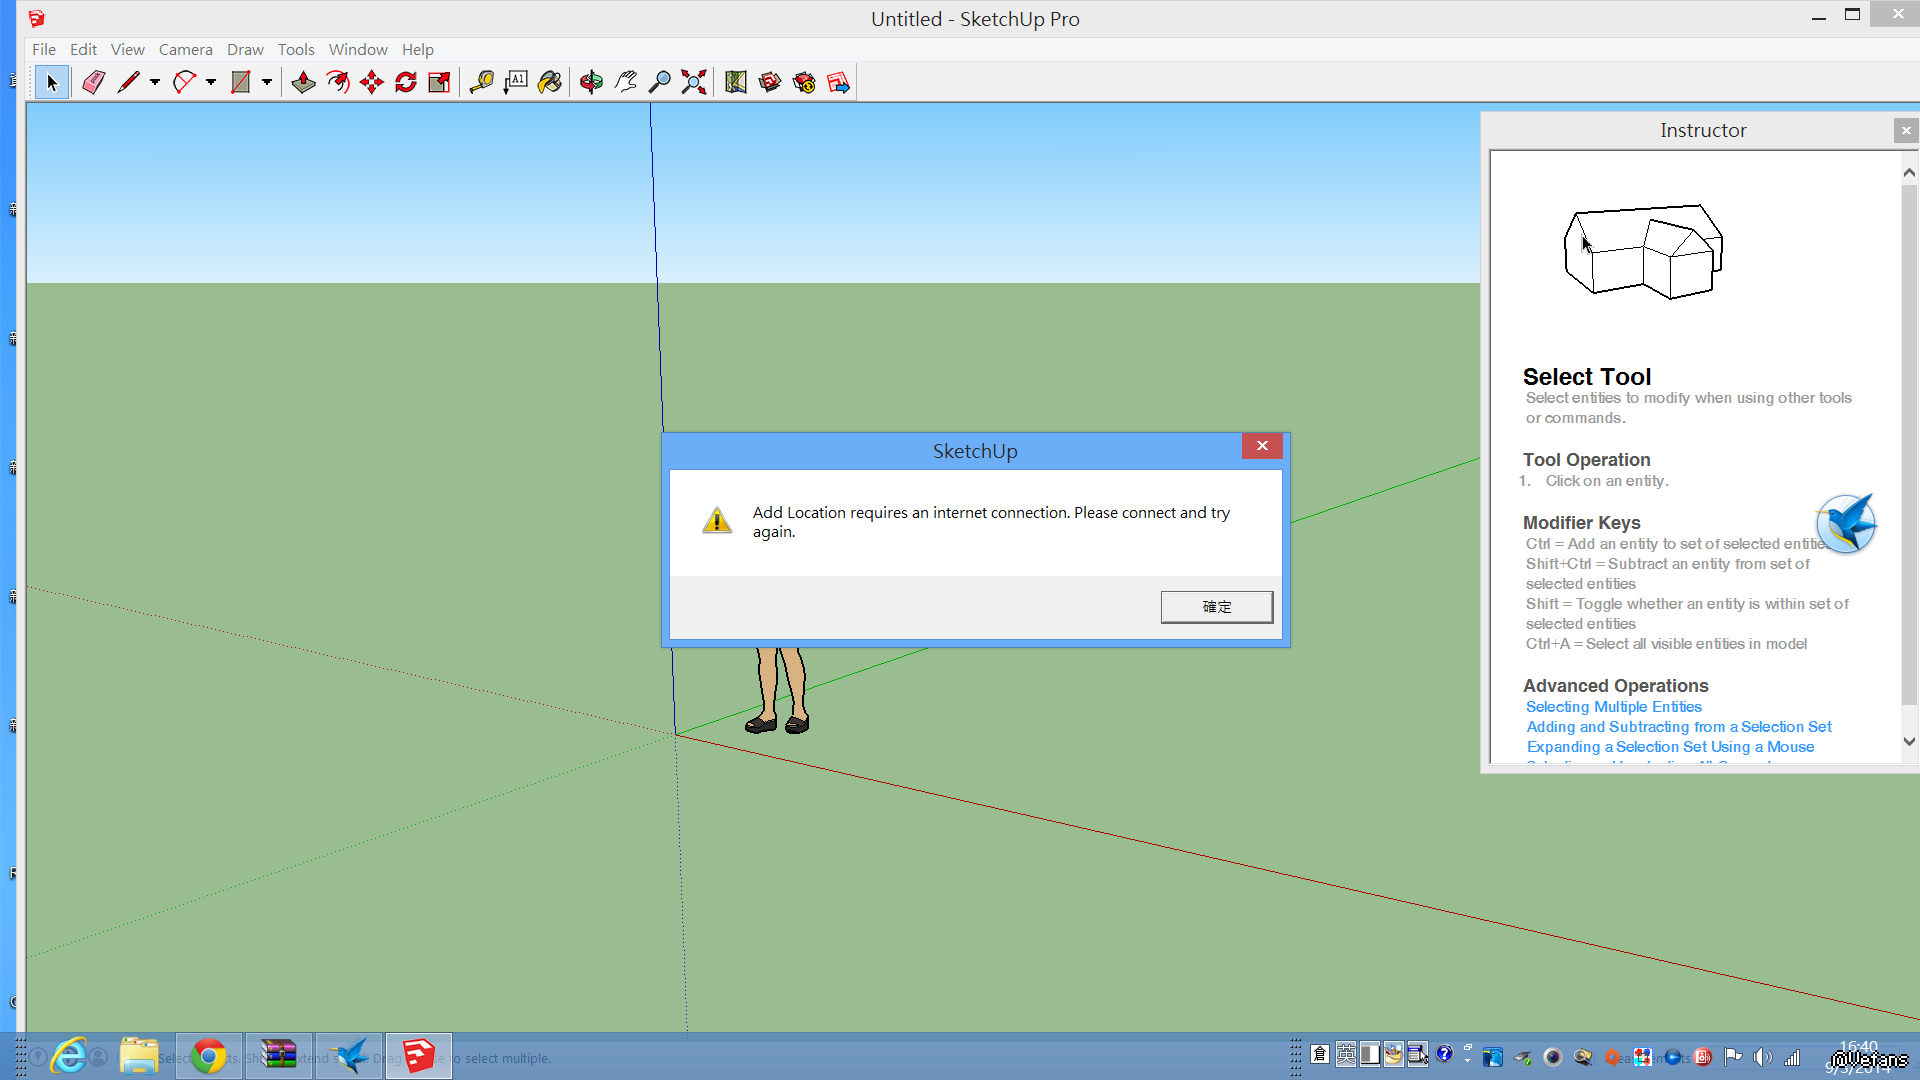The width and height of the screenshot is (1920, 1080).
Task: Click the Add Location map icon
Action: coord(736,82)
